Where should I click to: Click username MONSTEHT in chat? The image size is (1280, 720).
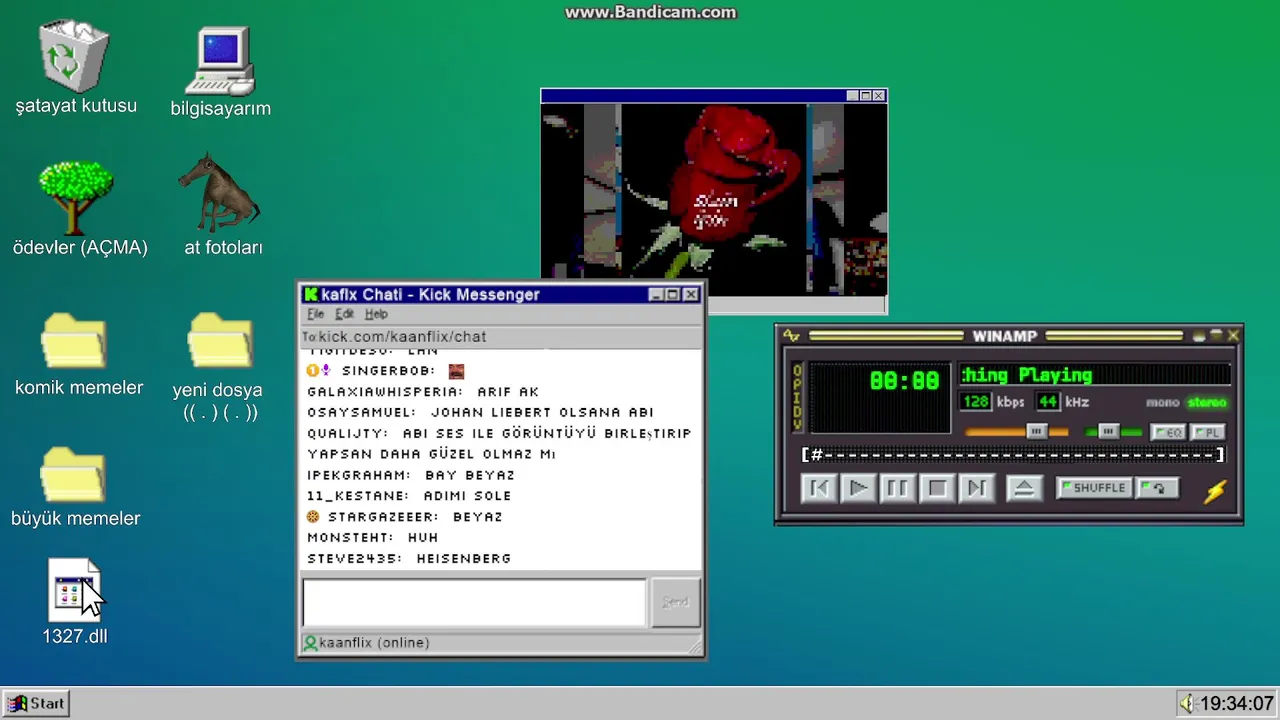(x=350, y=538)
